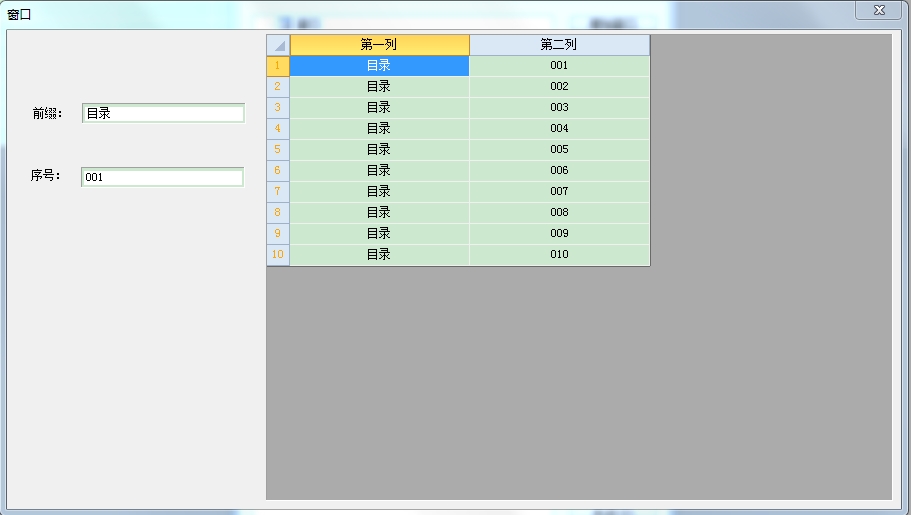Click the cell with value 007
This screenshot has height=515, width=911.
tap(559, 191)
